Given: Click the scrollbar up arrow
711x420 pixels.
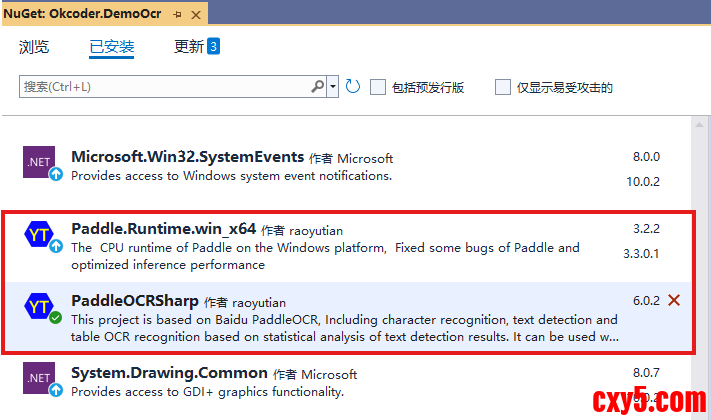Looking at the screenshot, I should pyautogui.click(x=701, y=125).
